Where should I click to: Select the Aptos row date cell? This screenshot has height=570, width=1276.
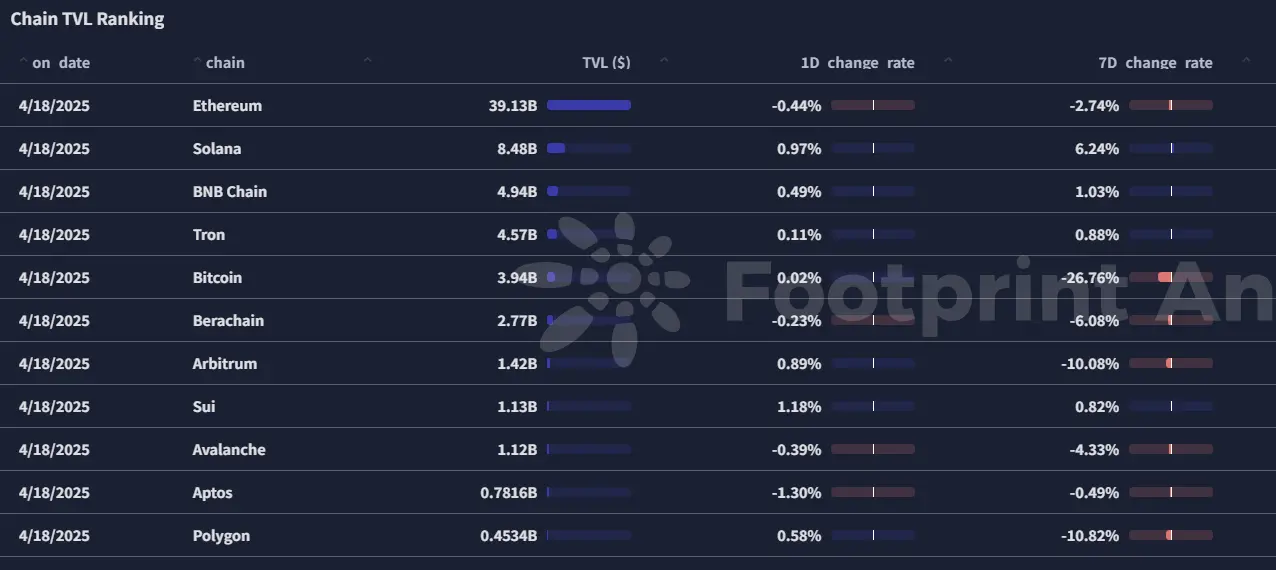(54, 493)
